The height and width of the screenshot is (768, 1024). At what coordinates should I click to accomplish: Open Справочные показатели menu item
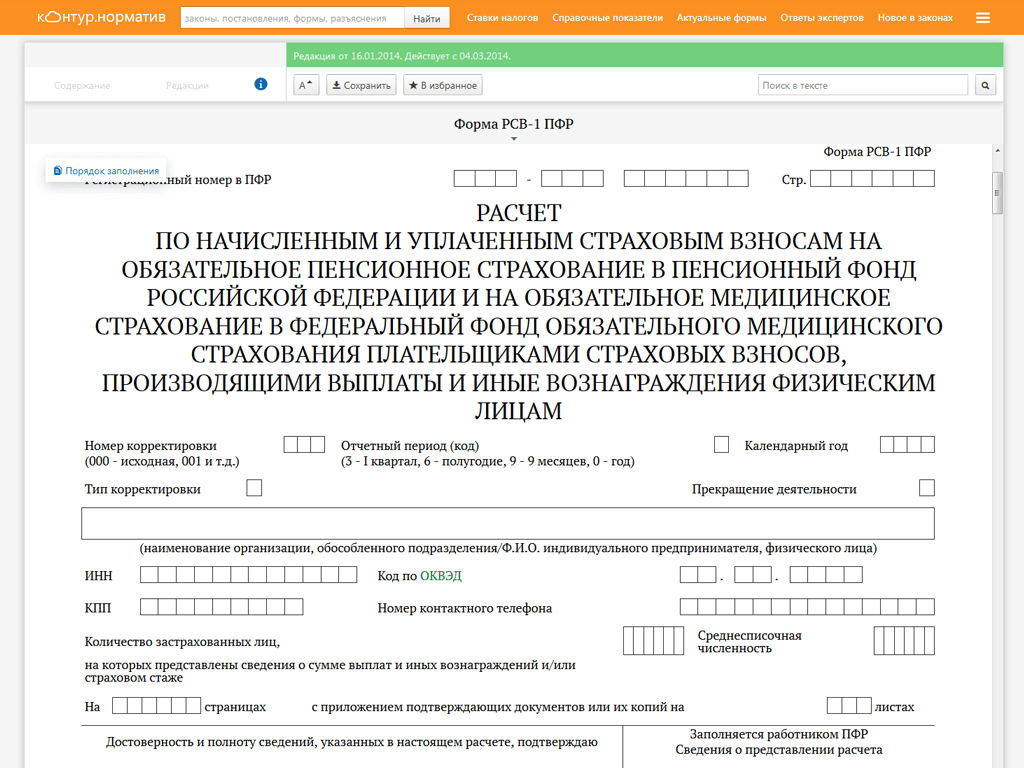pyautogui.click(x=607, y=18)
